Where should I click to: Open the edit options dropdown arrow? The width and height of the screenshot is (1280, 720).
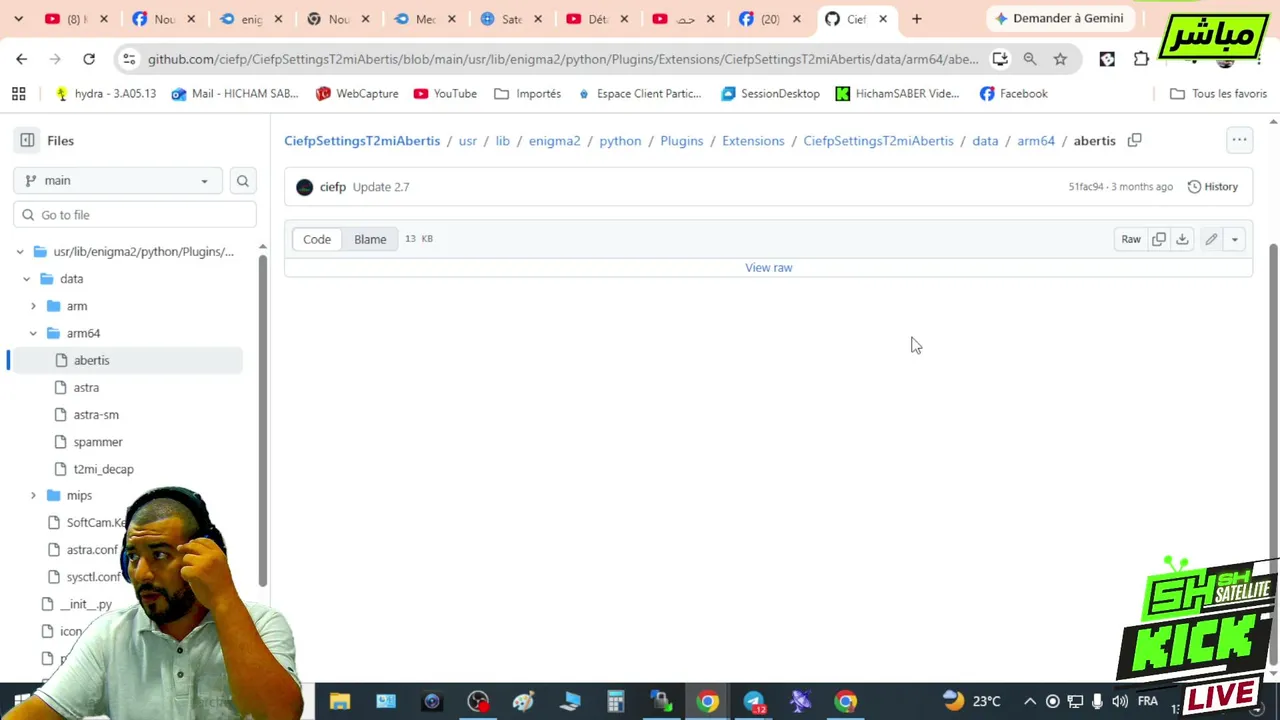(1234, 240)
